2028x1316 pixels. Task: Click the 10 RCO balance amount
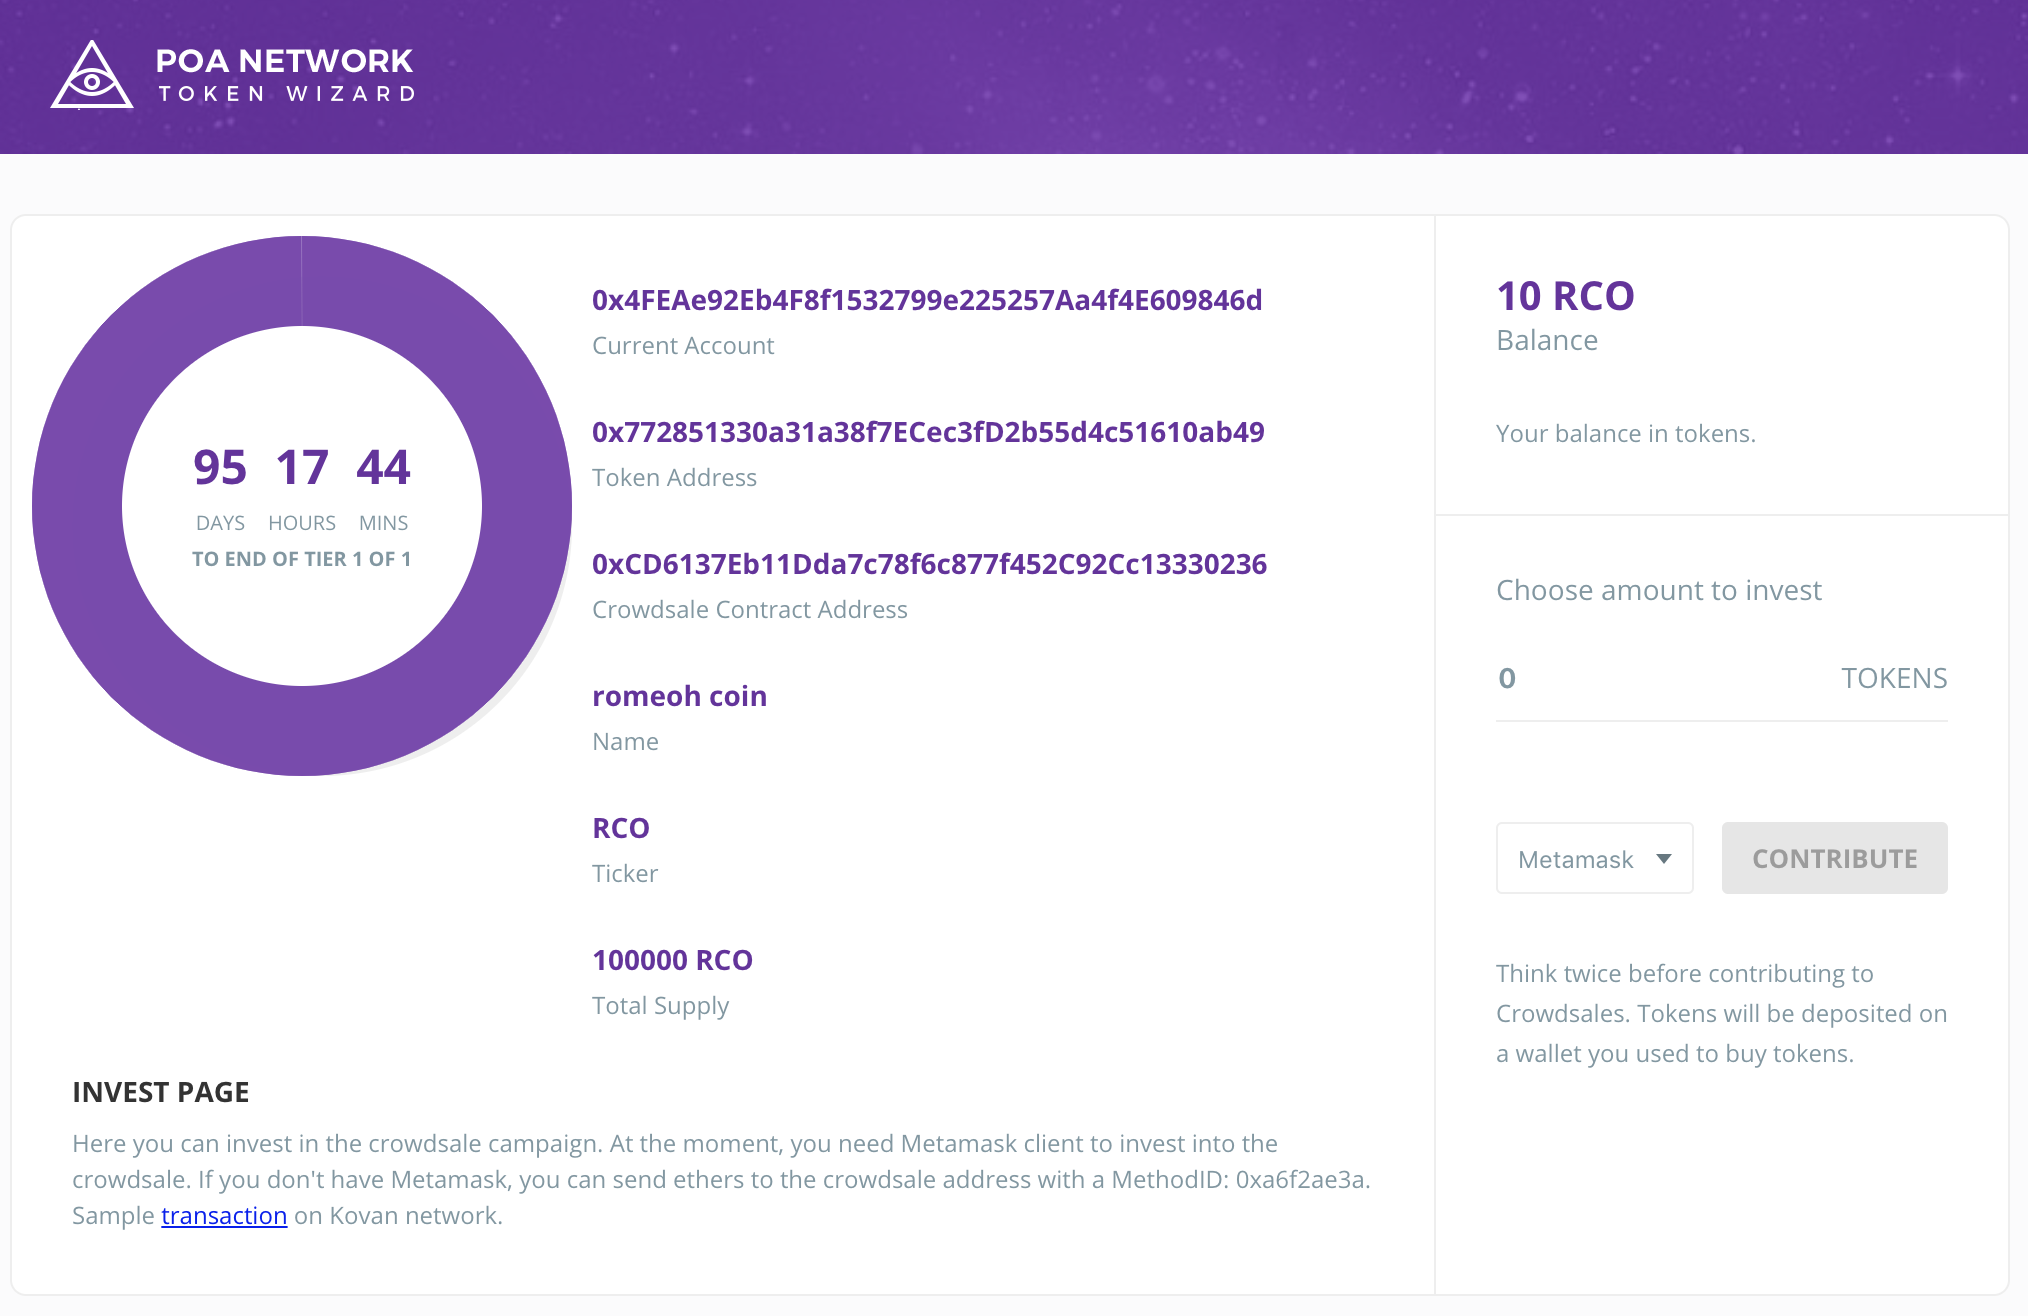[x=1565, y=296]
